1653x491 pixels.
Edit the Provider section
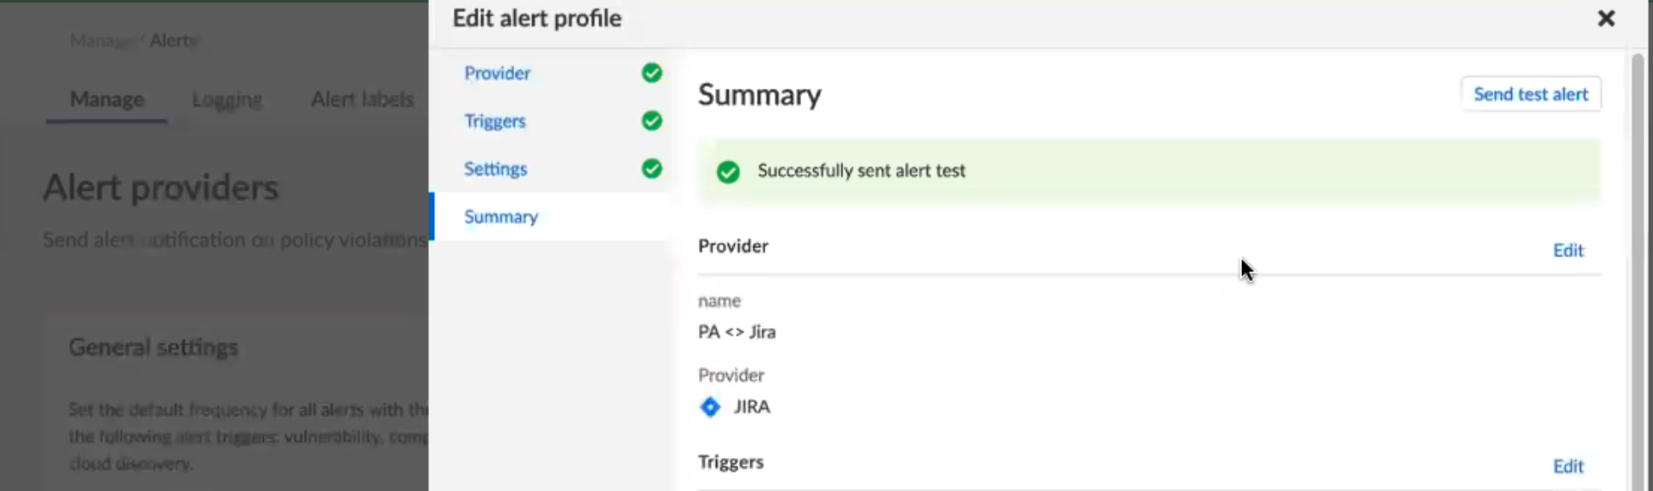point(1567,250)
